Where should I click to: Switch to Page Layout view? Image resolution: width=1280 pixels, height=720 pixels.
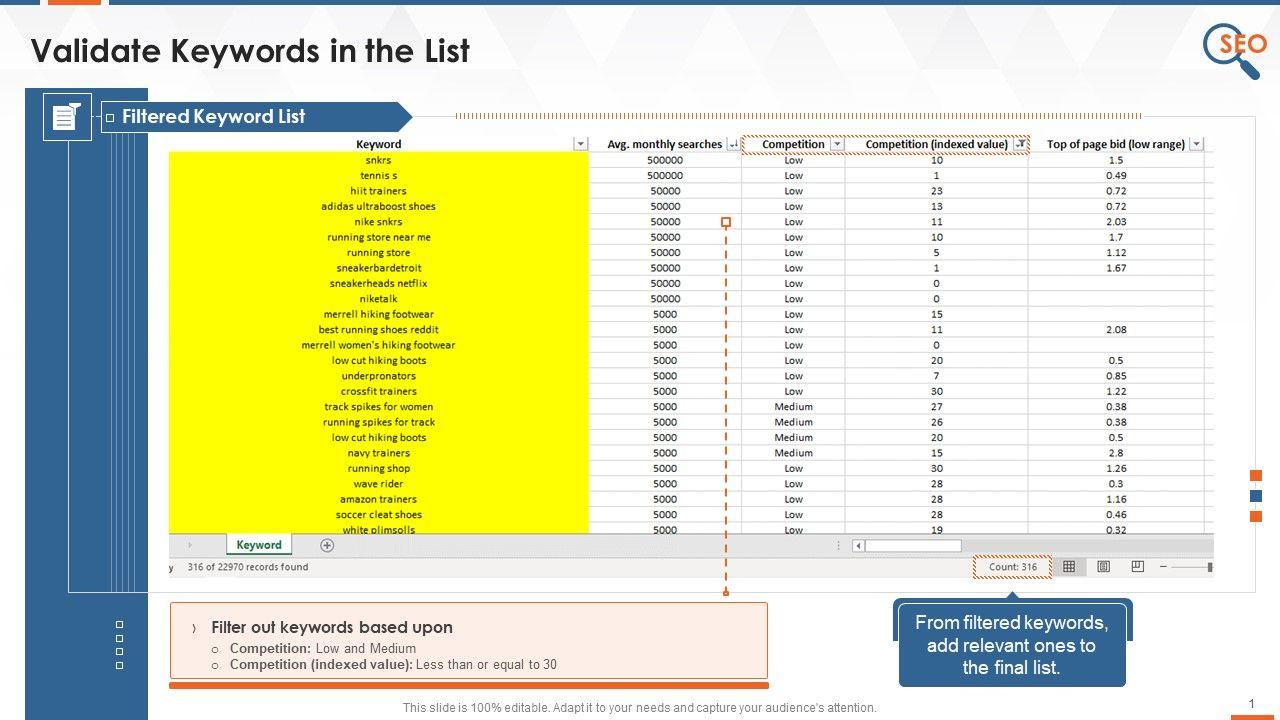(x=1103, y=567)
